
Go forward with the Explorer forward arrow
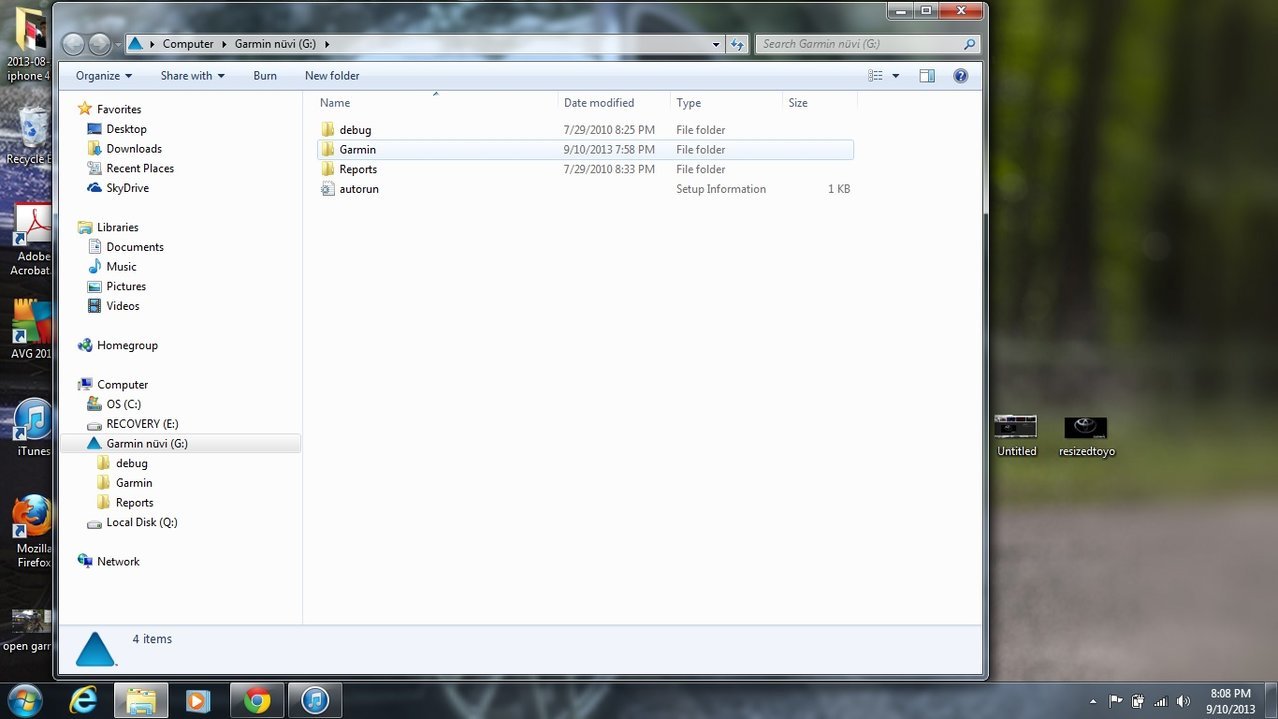[99, 44]
